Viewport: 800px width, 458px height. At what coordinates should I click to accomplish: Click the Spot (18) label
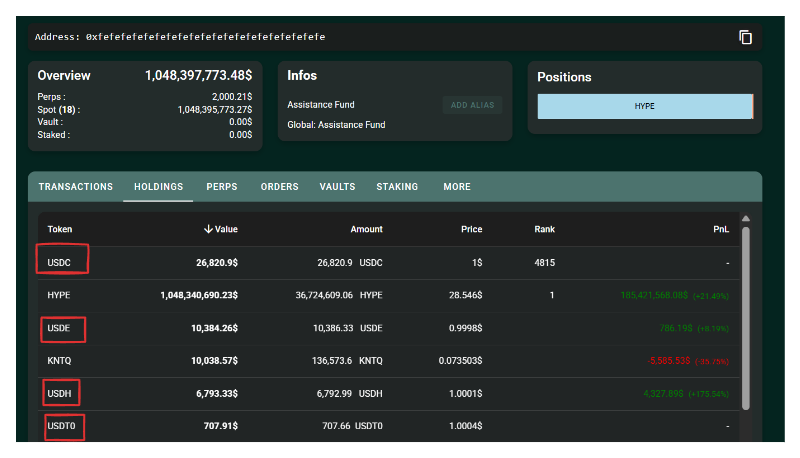[59, 110]
